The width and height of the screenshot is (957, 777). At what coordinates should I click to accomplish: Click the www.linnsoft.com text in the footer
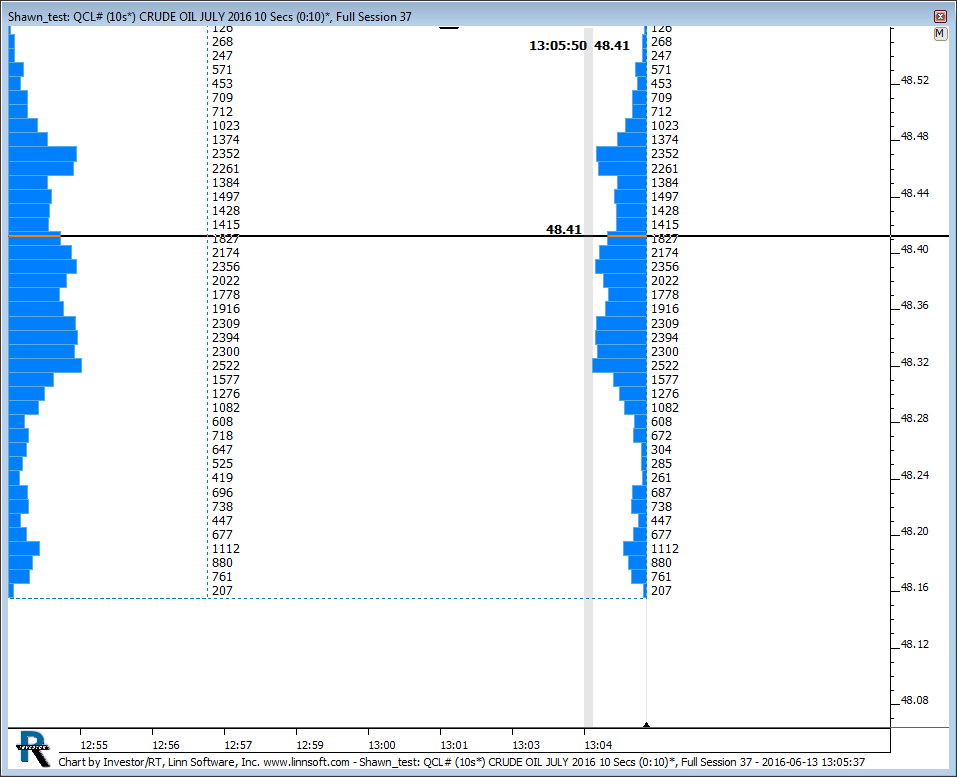tap(306, 762)
